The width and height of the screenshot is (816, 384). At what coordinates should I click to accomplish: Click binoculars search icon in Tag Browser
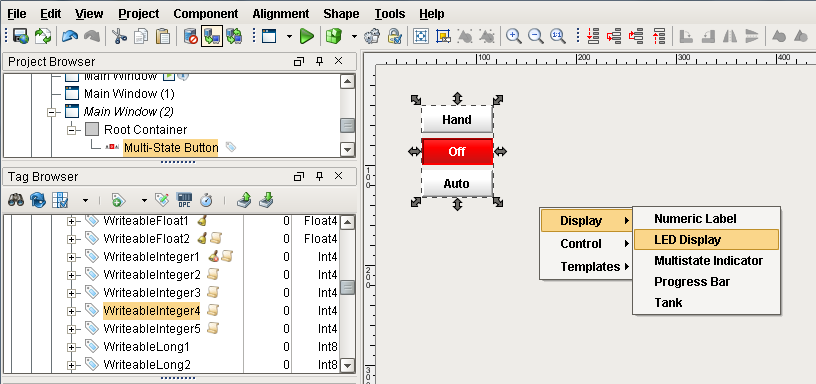pyautogui.click(x=16, y=200)
